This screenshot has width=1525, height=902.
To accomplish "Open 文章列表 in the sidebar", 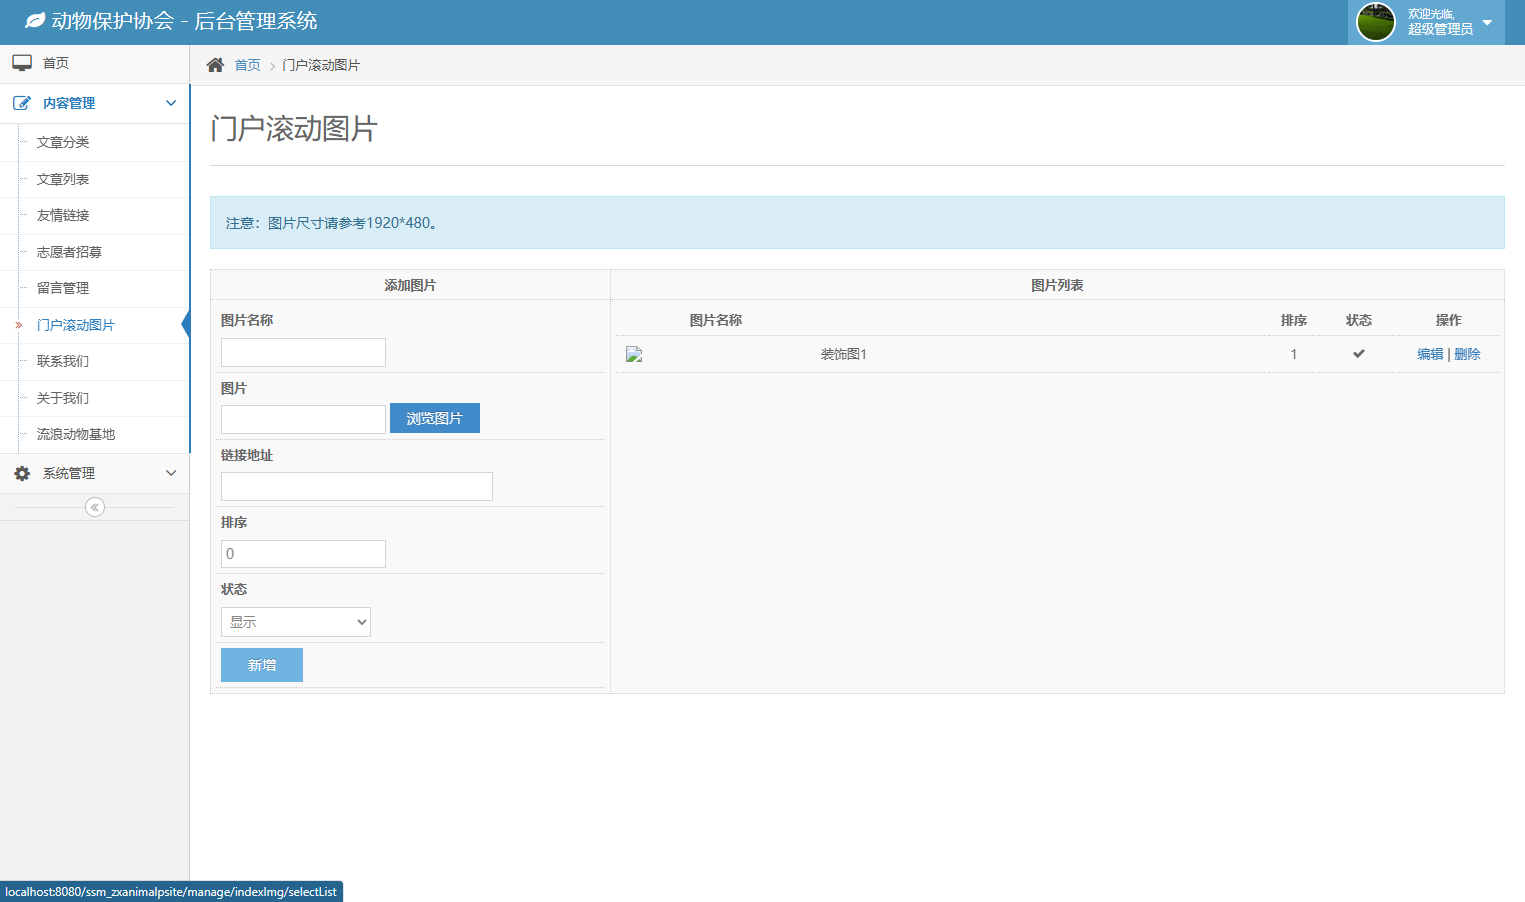I will (63, 179).
